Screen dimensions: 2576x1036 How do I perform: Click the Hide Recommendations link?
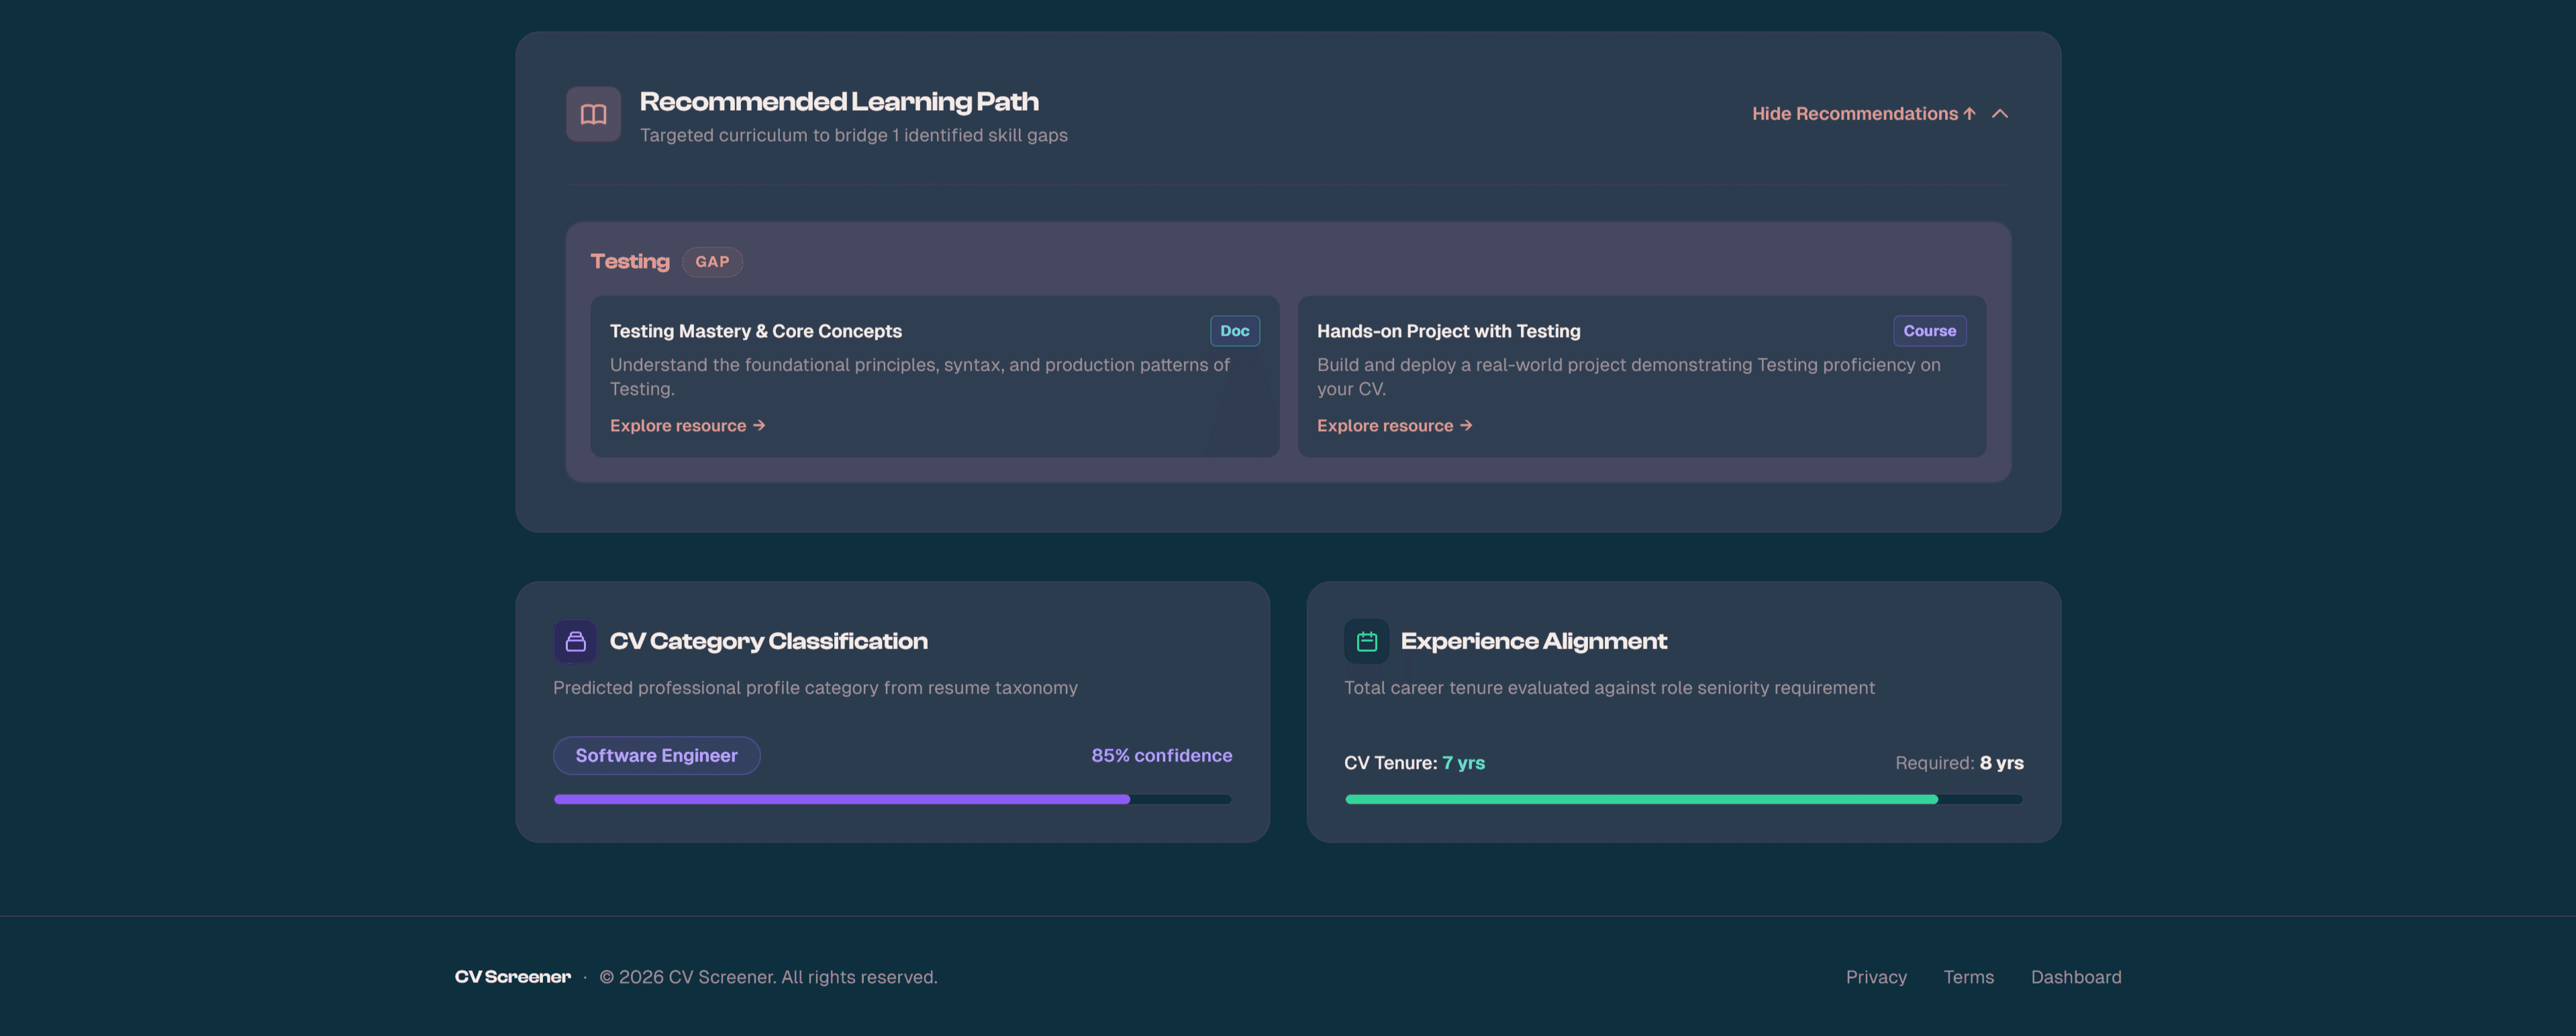coord(1863,114)
